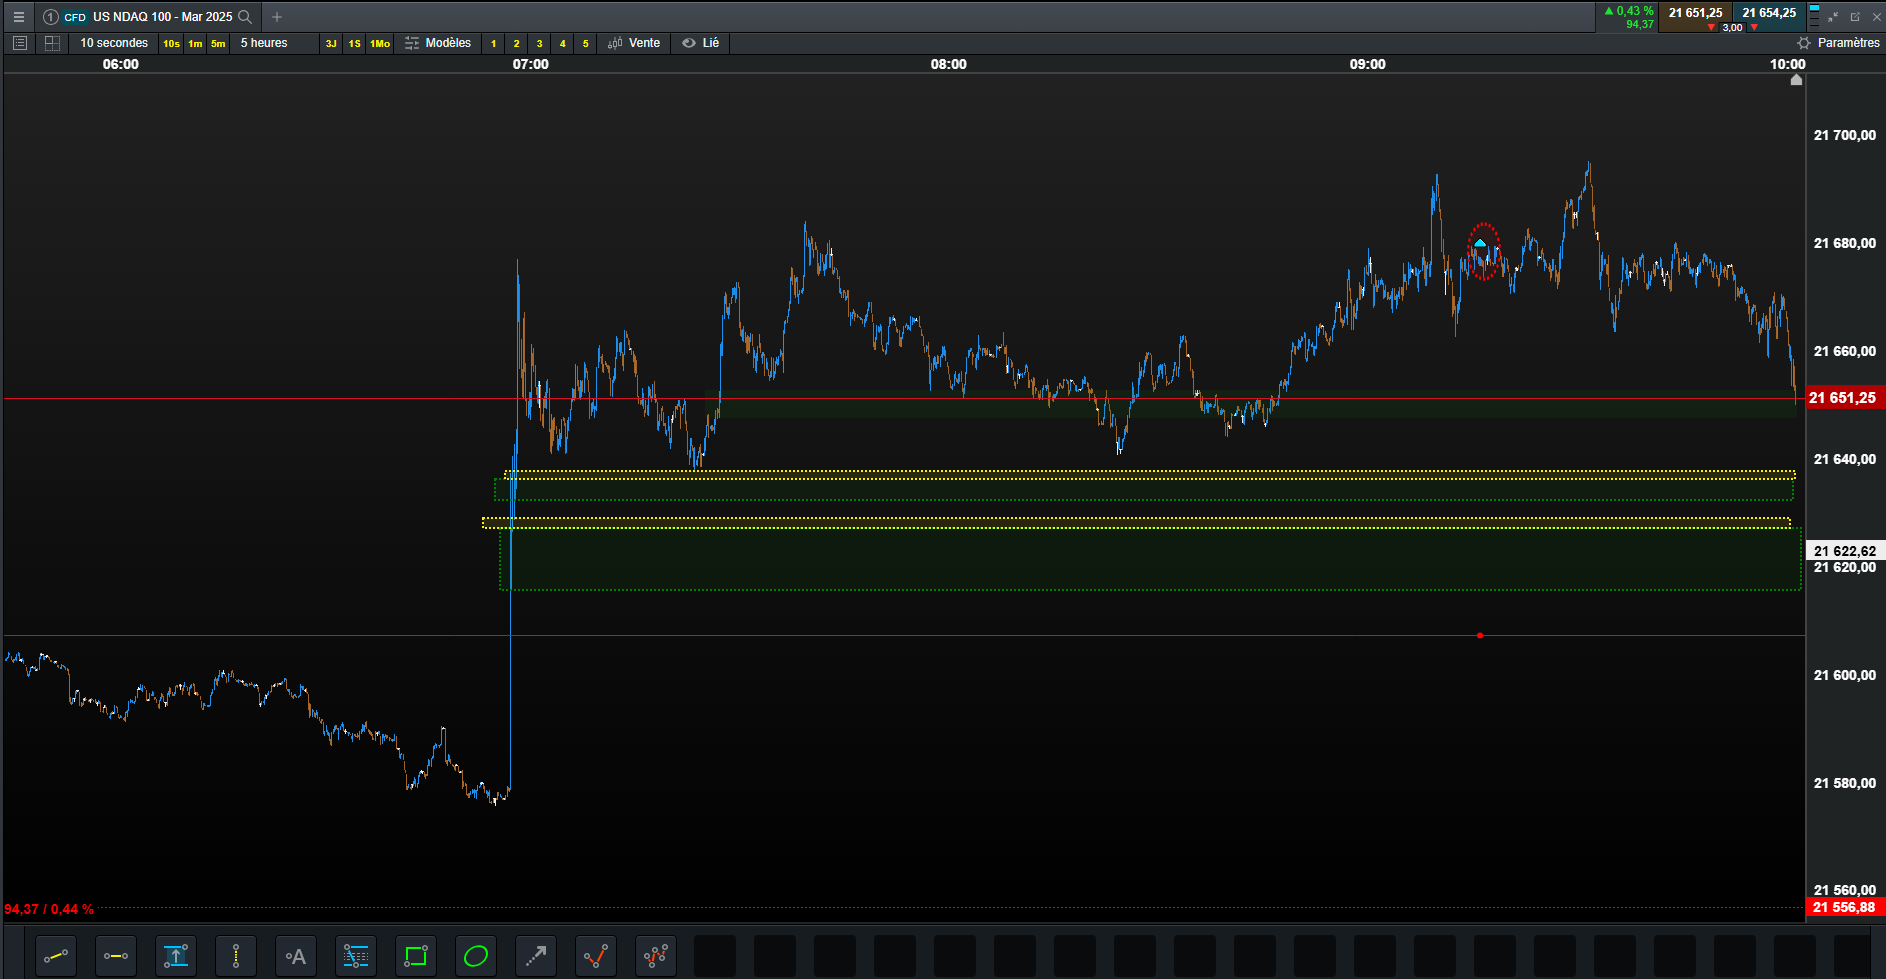Screen dimensions: 1886x979
Task: Choose the text annotation tool
Action: pos(296,957)
